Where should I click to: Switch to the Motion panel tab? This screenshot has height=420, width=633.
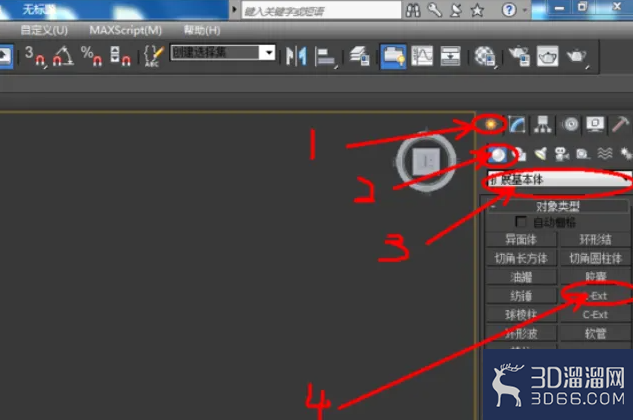[570, 124]
